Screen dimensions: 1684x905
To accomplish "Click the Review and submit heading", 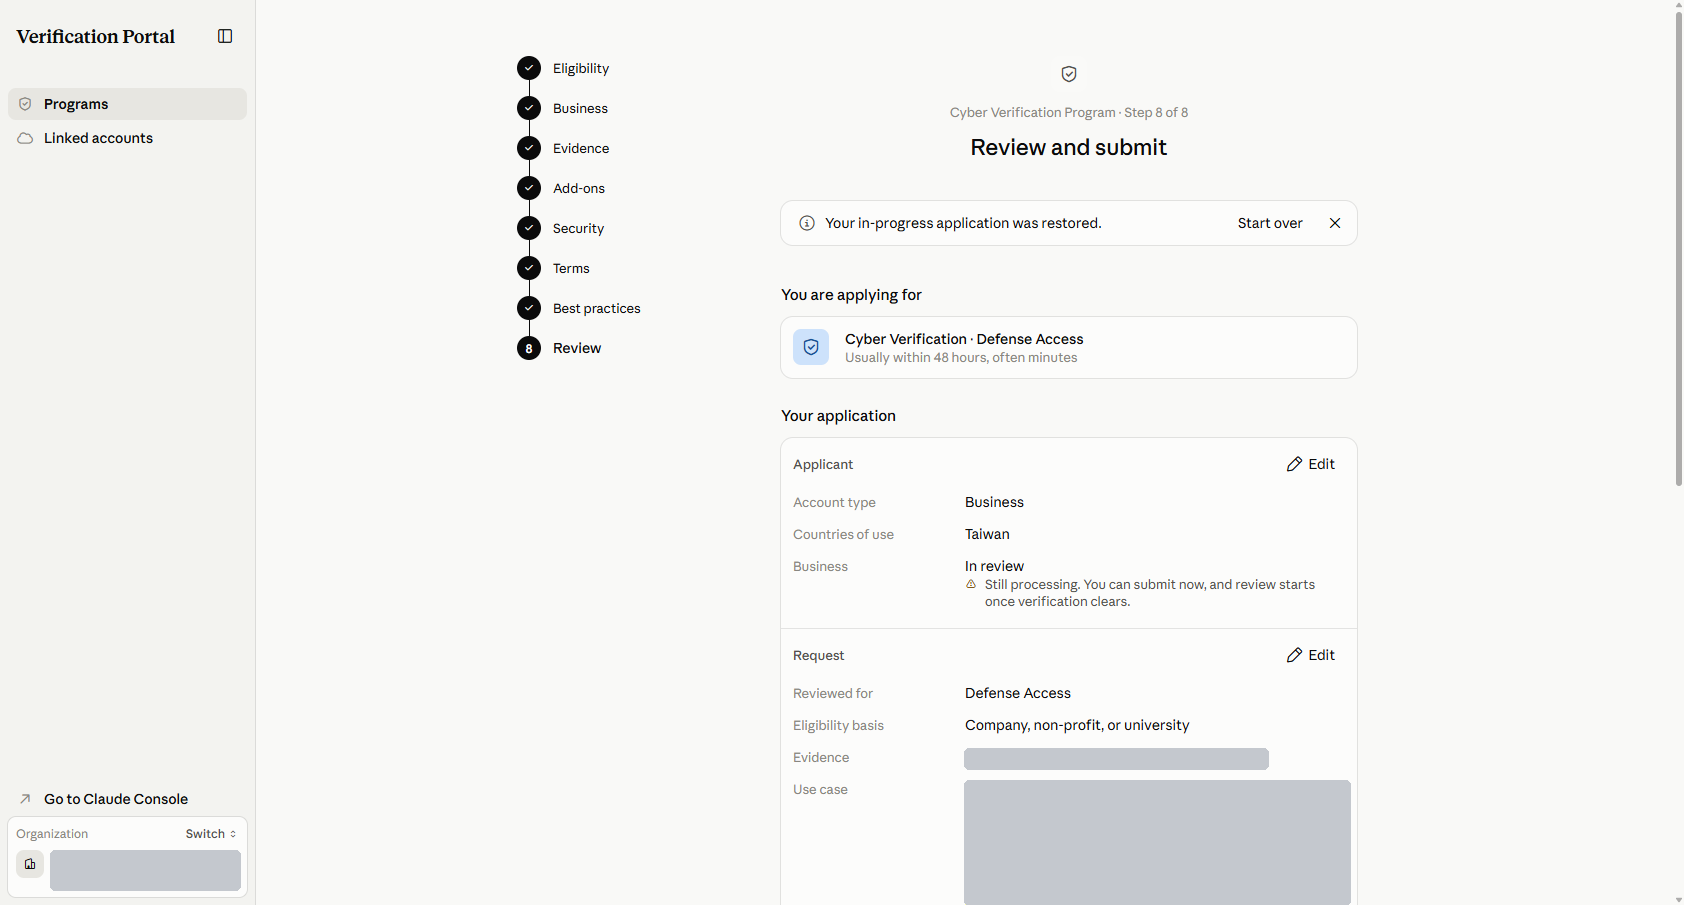I will (1068, 147).
